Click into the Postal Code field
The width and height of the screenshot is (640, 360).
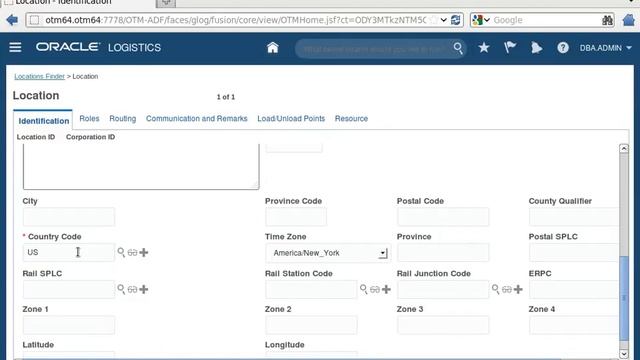442,217
